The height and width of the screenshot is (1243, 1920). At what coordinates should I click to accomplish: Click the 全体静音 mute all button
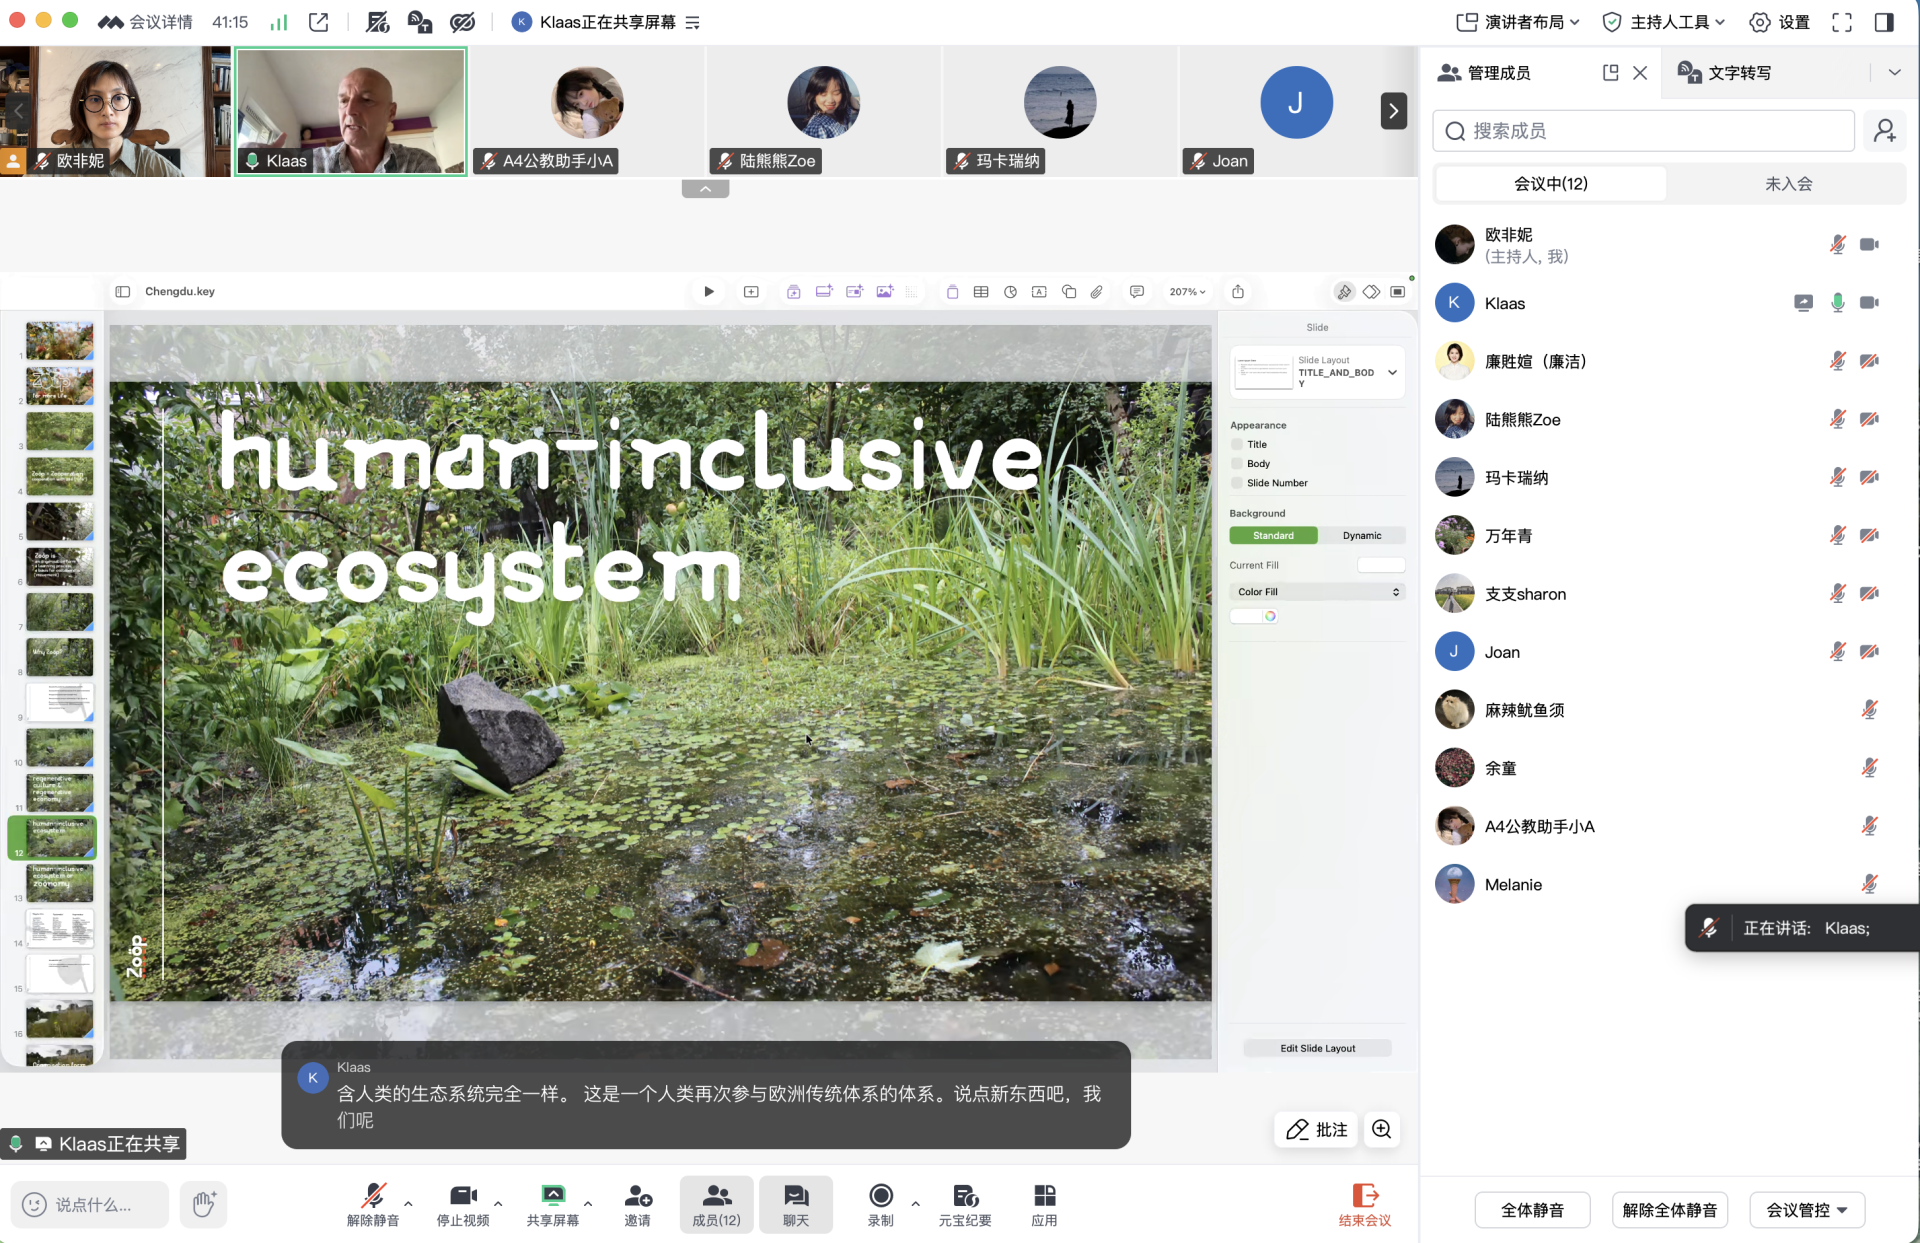pyautogui.click(x=1532, y=1210)
